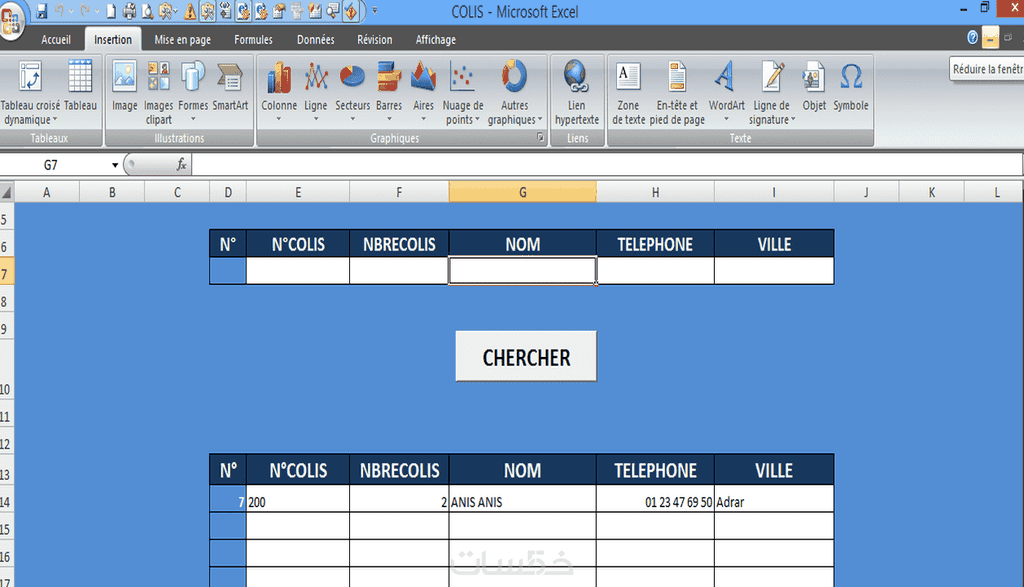Image resolution: width=1024 pixels, height=587 pixels.
Task: Switch to the Formules tab
Action: 253,40
